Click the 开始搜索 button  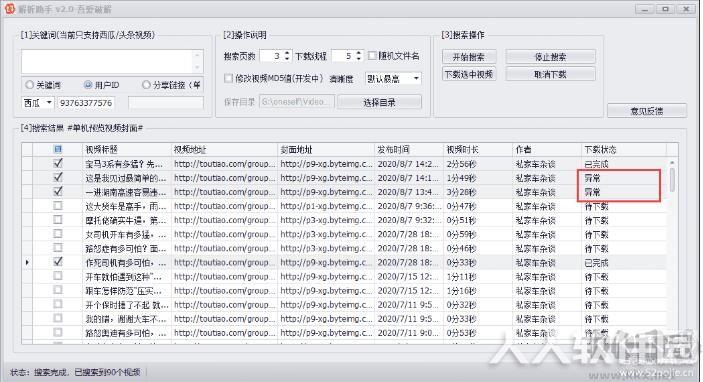click(469, 57)
